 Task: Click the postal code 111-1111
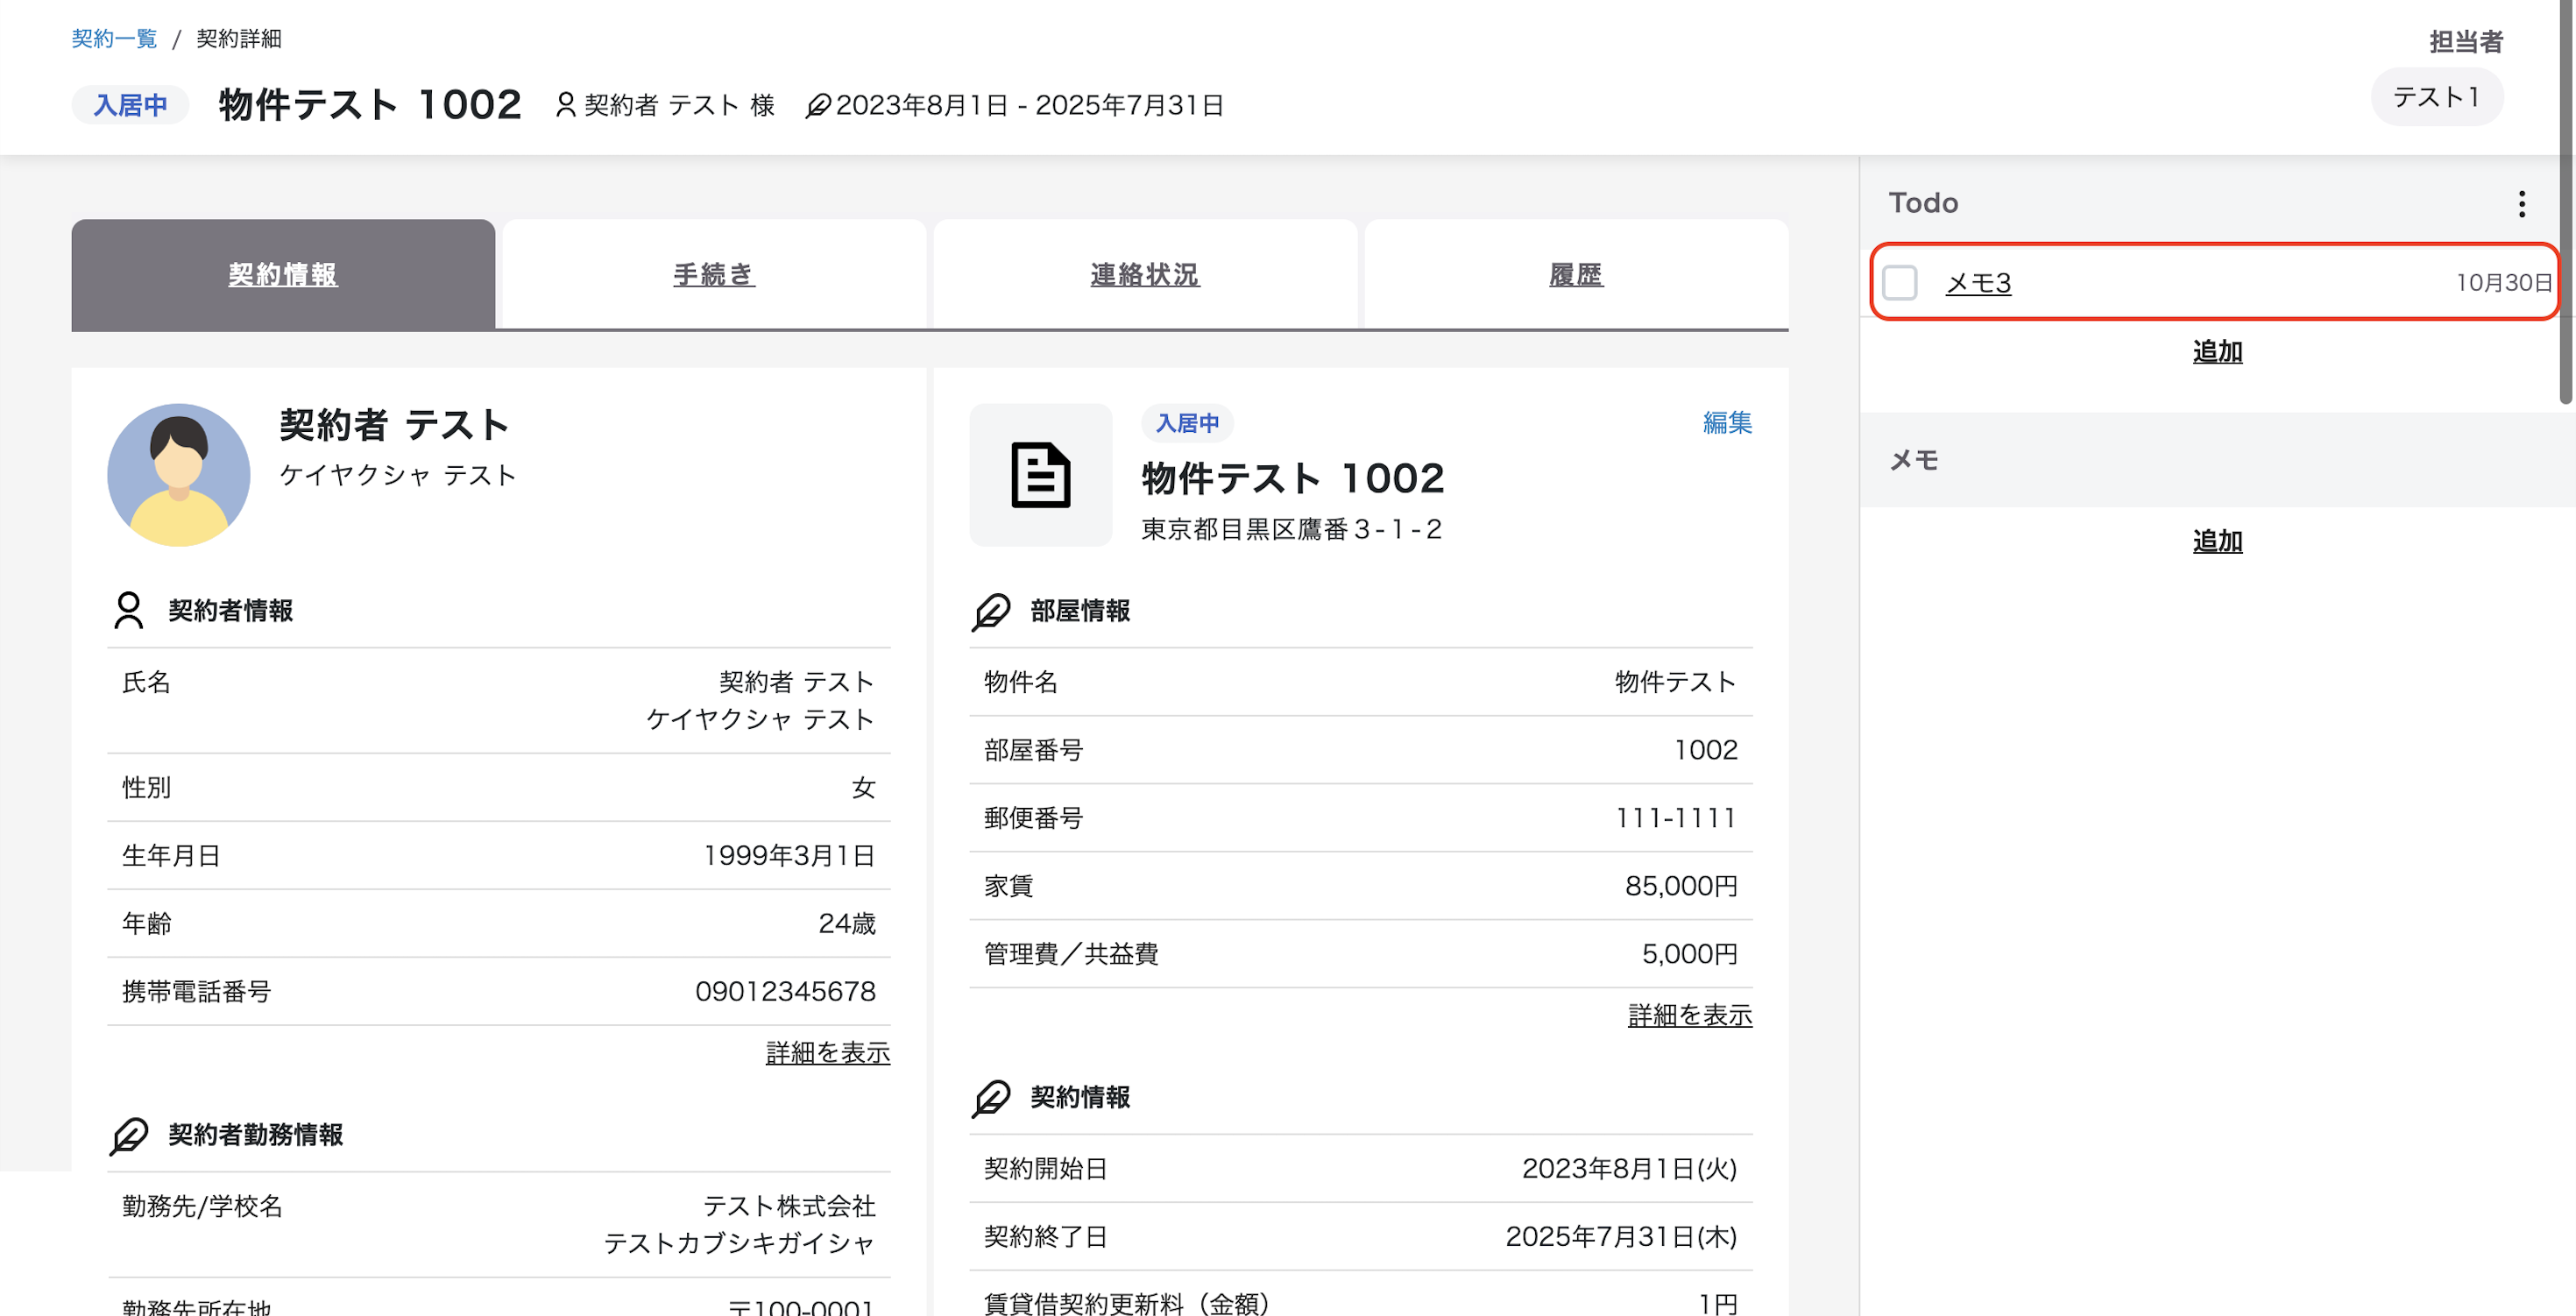(1676, 818)
